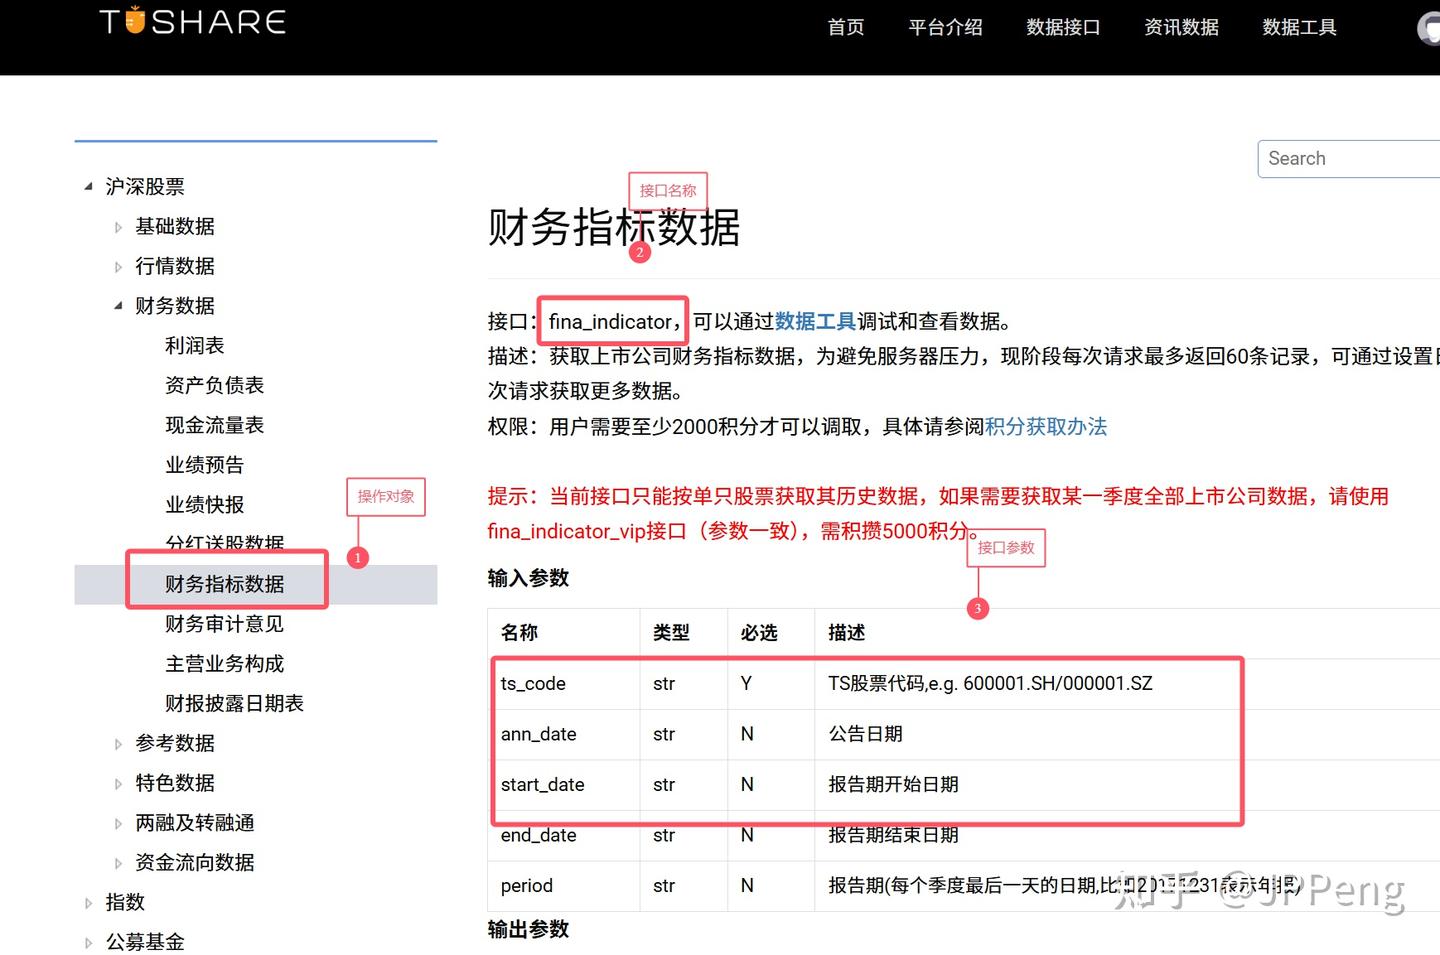
Task: Click the 积分获取办法 link
Action: pos(1044,427)
